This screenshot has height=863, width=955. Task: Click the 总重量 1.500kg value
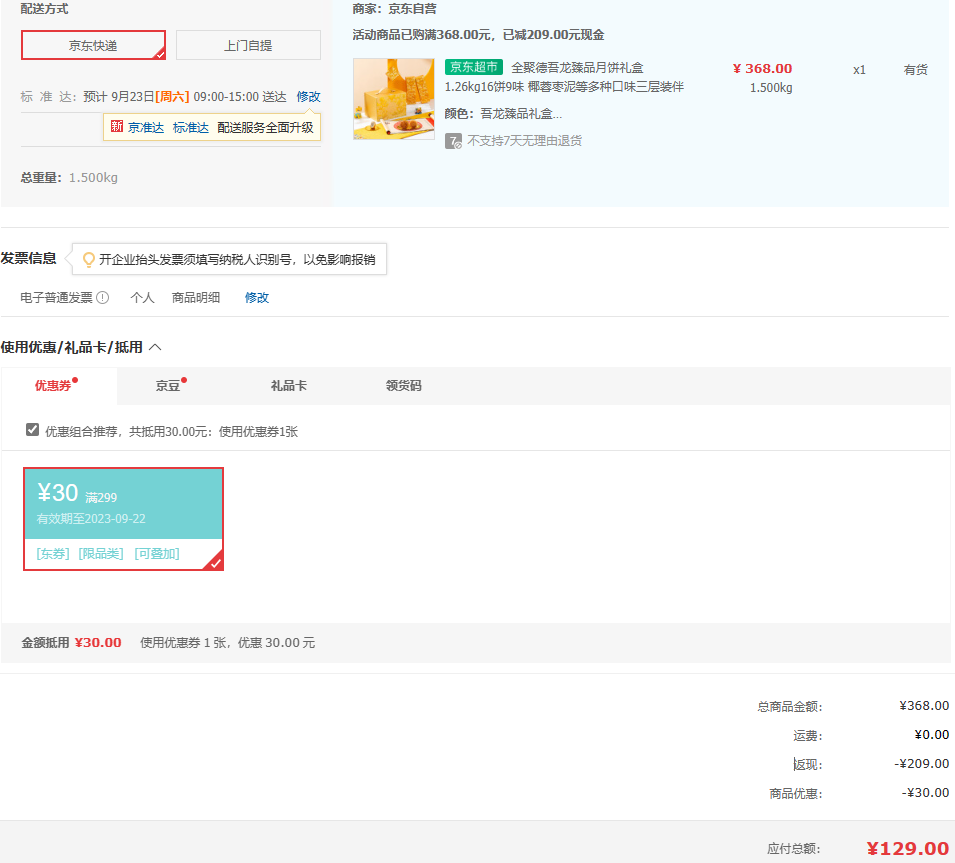(x=93, y=178)
